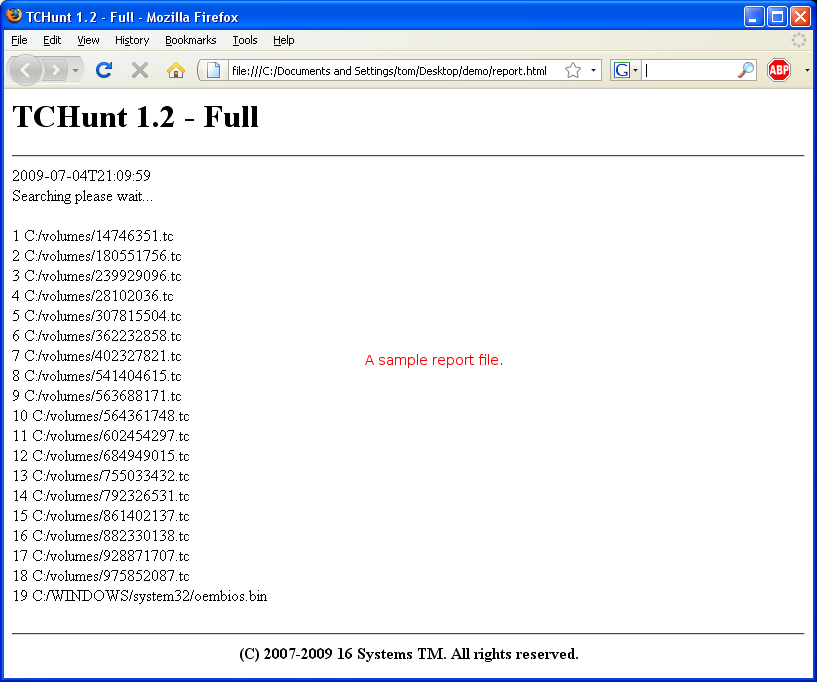Open the View menu
The image size is (817, 682).
88,40
